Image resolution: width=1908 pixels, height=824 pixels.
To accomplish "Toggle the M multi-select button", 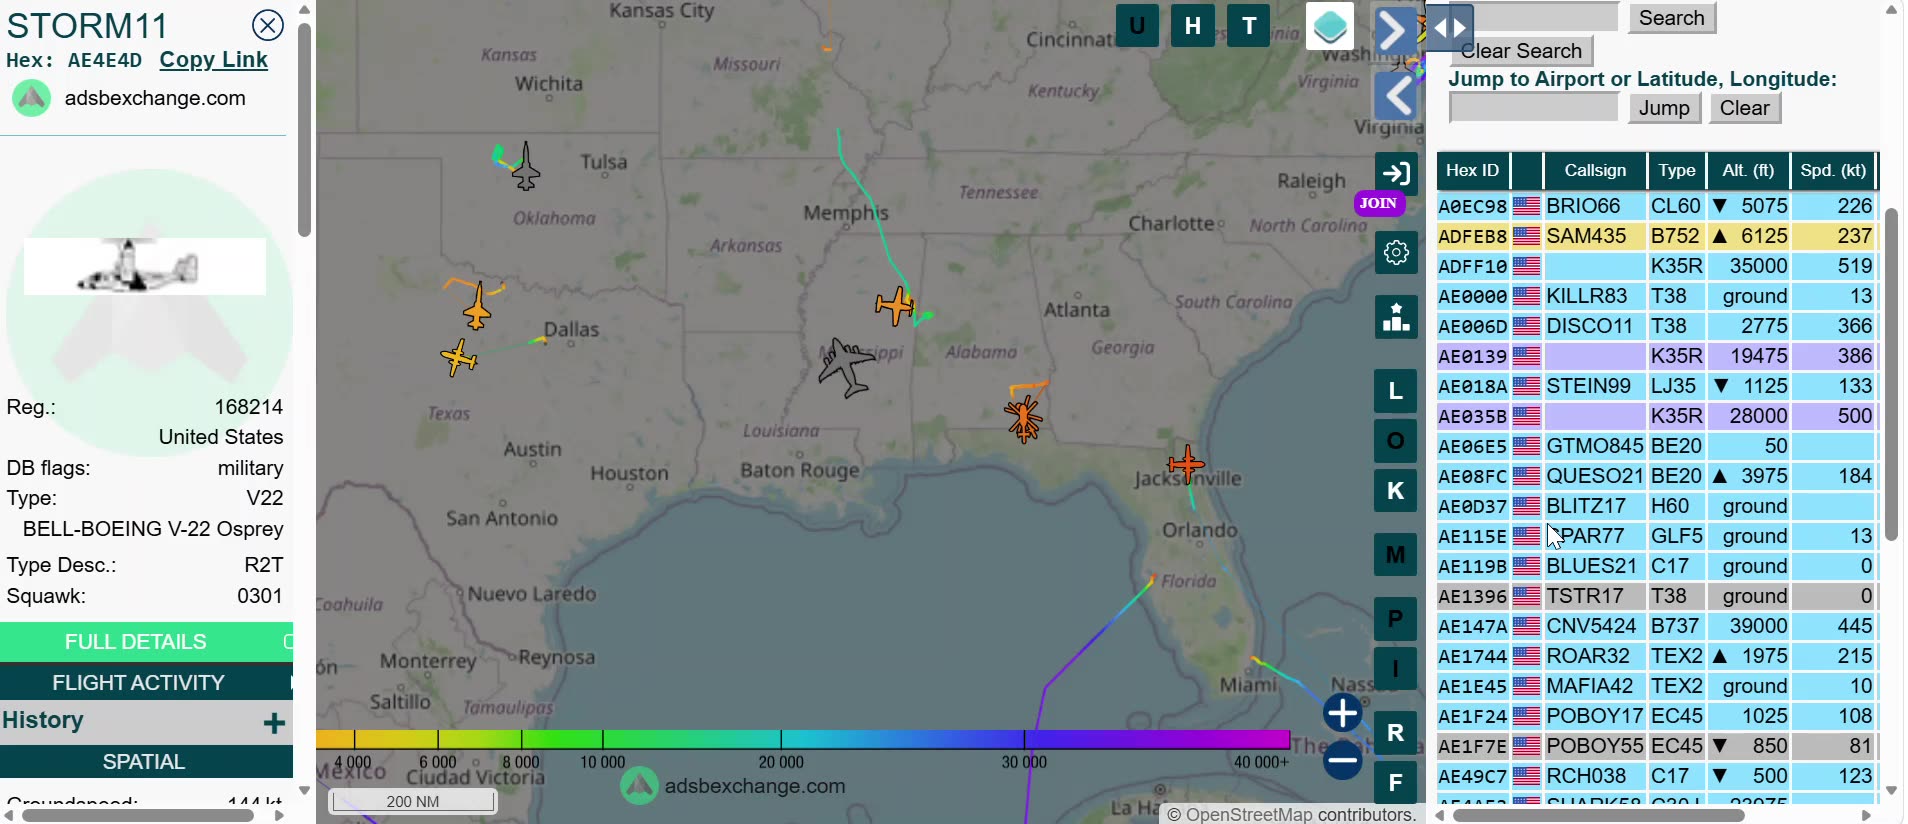I will point(1396,555).
